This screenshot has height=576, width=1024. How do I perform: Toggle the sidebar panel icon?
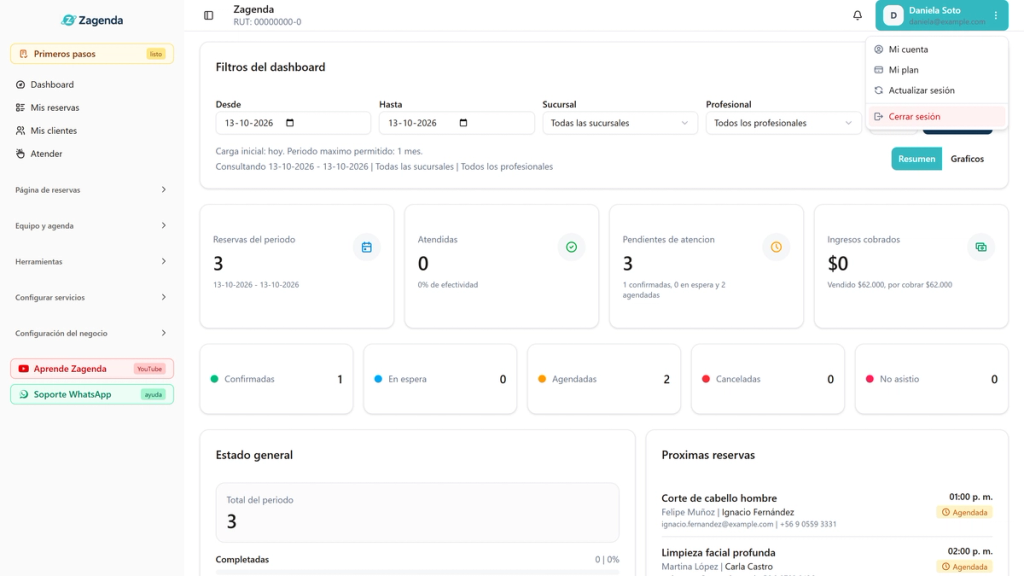point(208,15)
